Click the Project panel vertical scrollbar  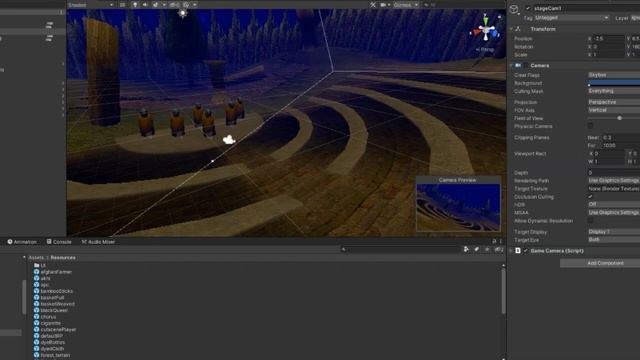(503, 291)
